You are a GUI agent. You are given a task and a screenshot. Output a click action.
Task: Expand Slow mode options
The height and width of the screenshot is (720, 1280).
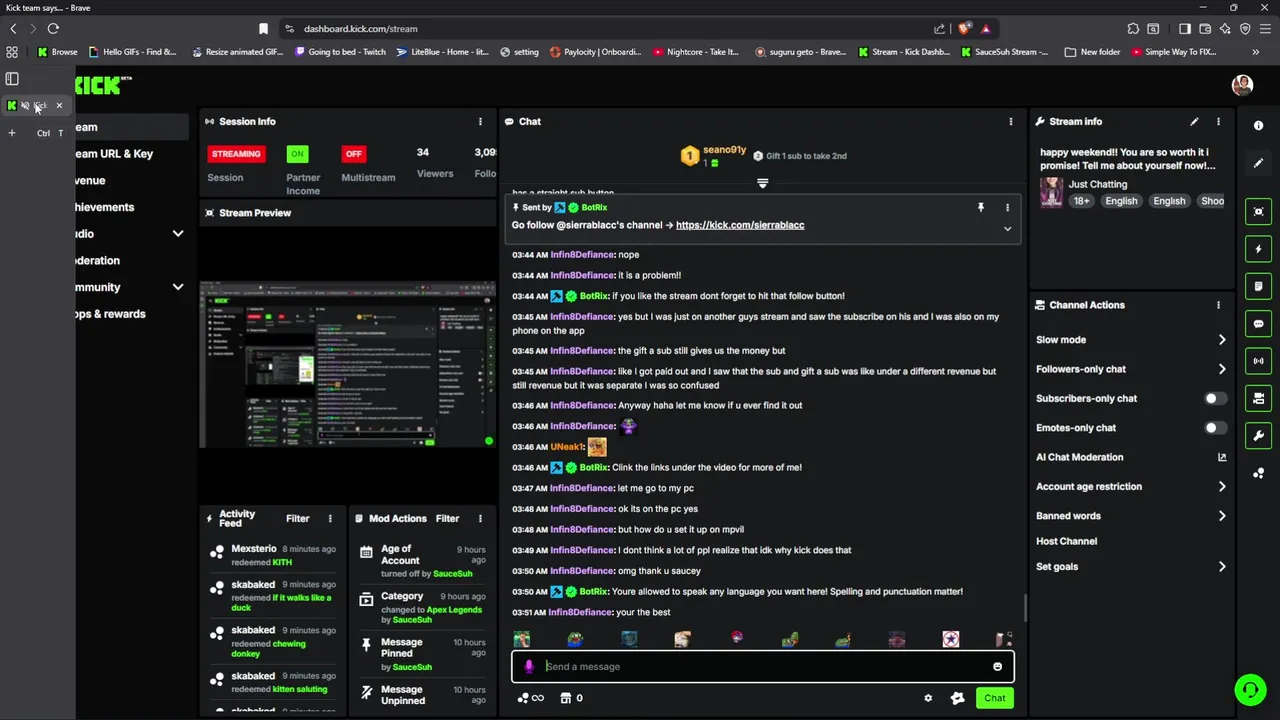pyautogui.click(x=1222, y=340)
